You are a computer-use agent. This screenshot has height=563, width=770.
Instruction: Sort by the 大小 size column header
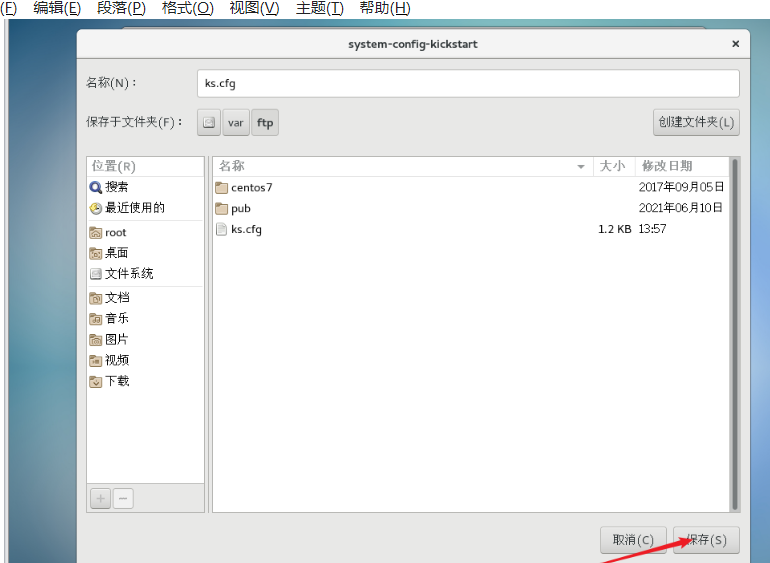[614, 166]
